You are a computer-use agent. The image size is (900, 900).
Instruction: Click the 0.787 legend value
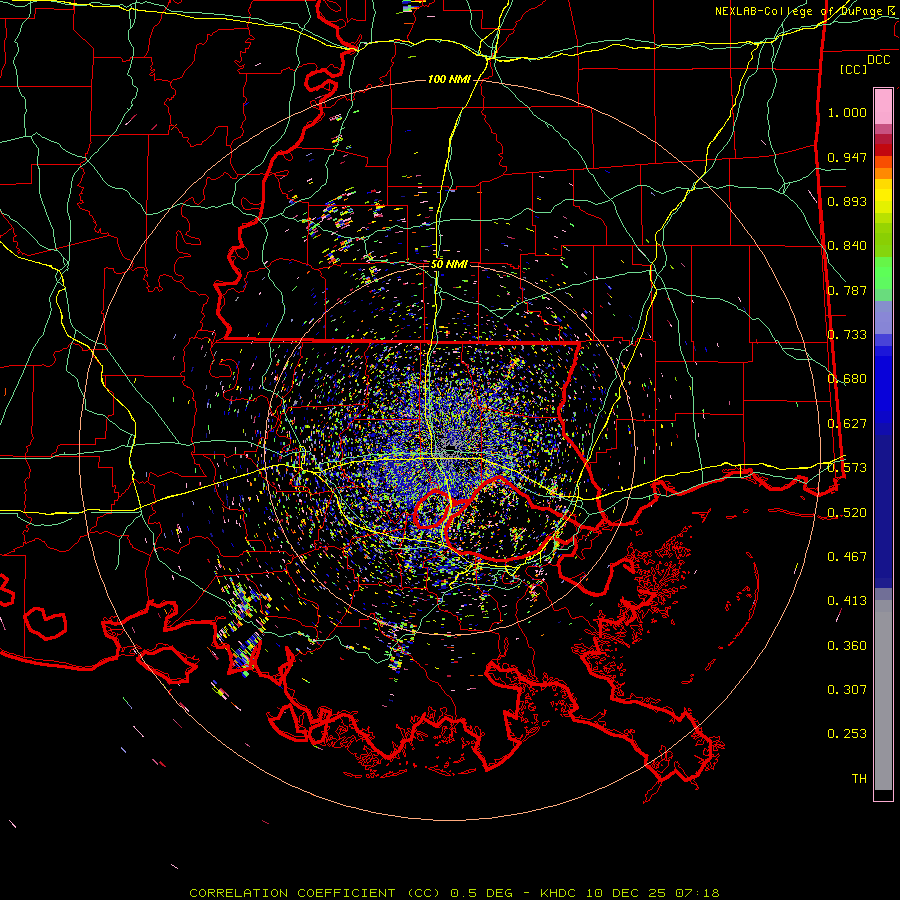click(x=847, y=290)
